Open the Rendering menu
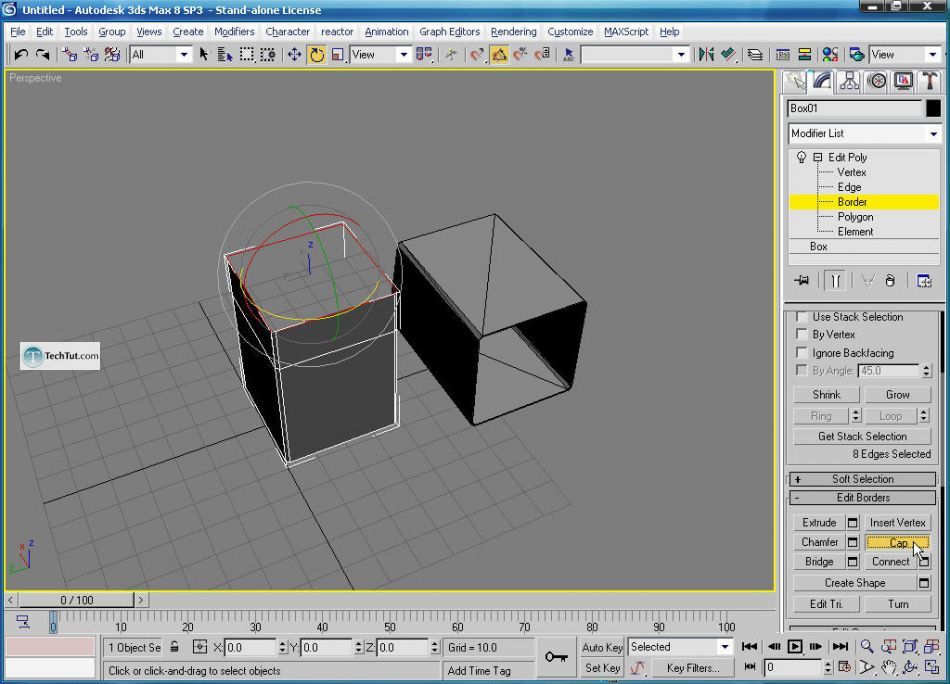The width and height of the screenshot is (950, 684). point(513,32)
